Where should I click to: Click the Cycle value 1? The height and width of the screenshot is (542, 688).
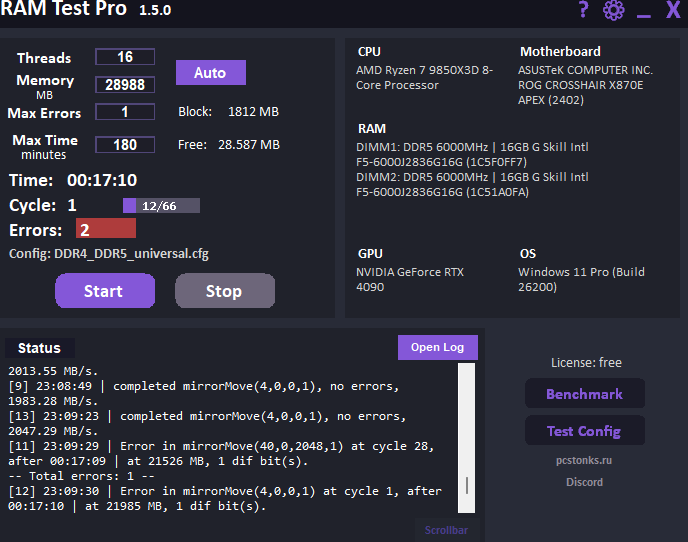[x=72, y=205]
